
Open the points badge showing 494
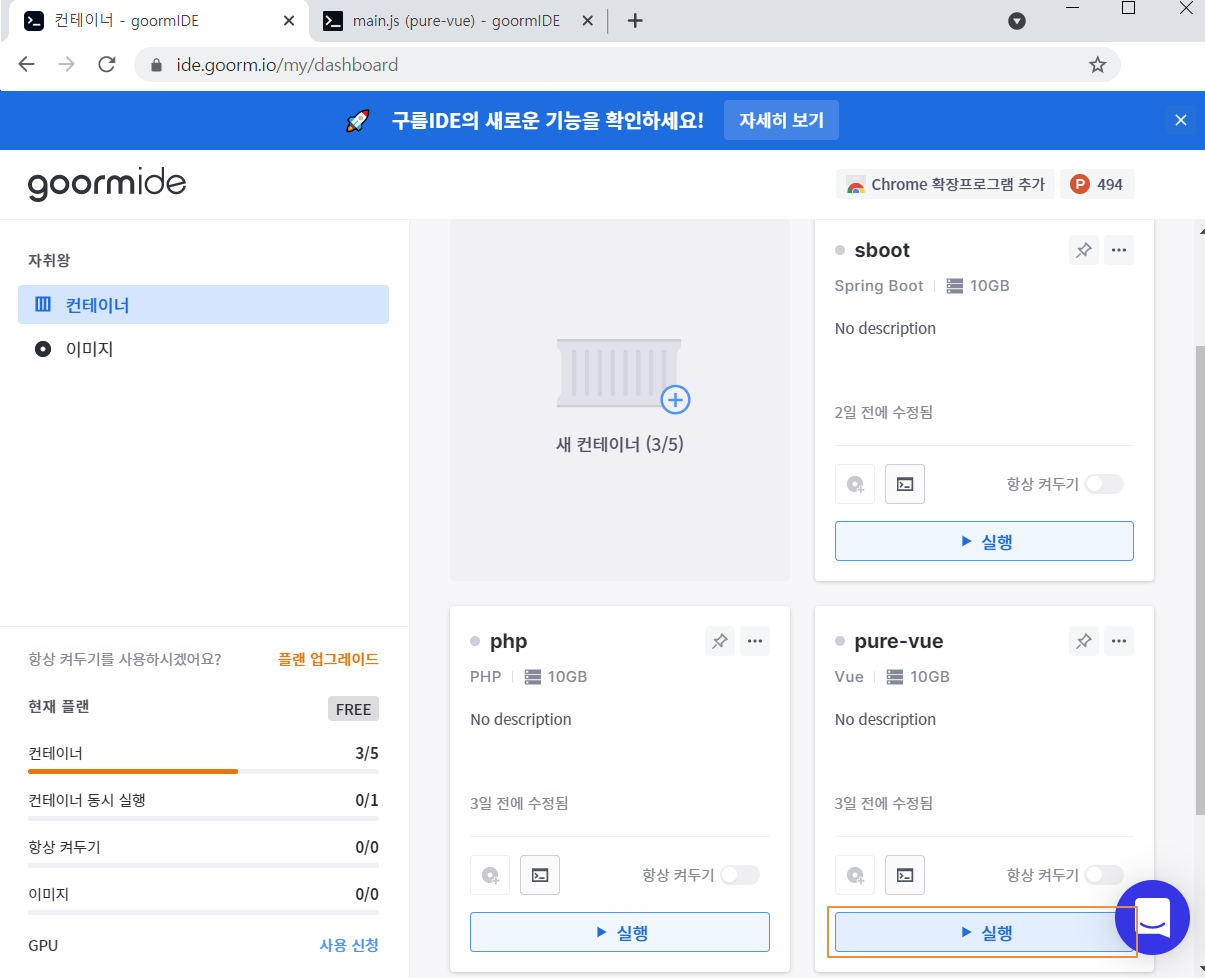(x=1097, y=184)
